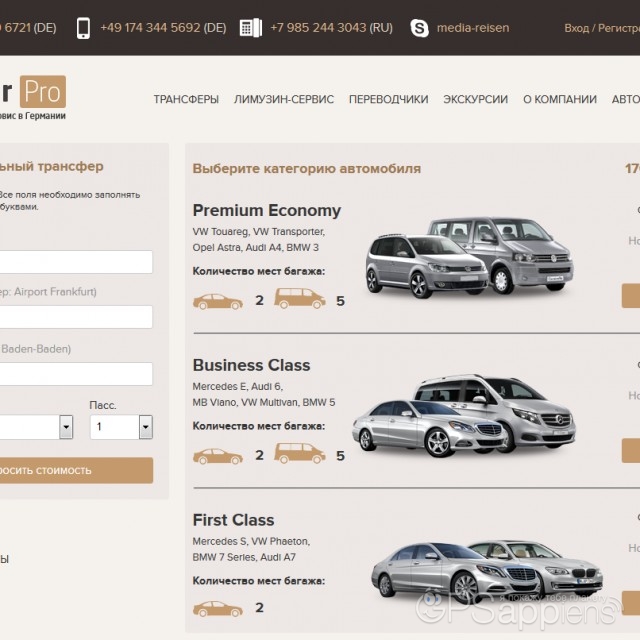Viewport: 640px width, 640px height.
Task: Click the media-reisen Skype contact link
Action: [472, 28]
